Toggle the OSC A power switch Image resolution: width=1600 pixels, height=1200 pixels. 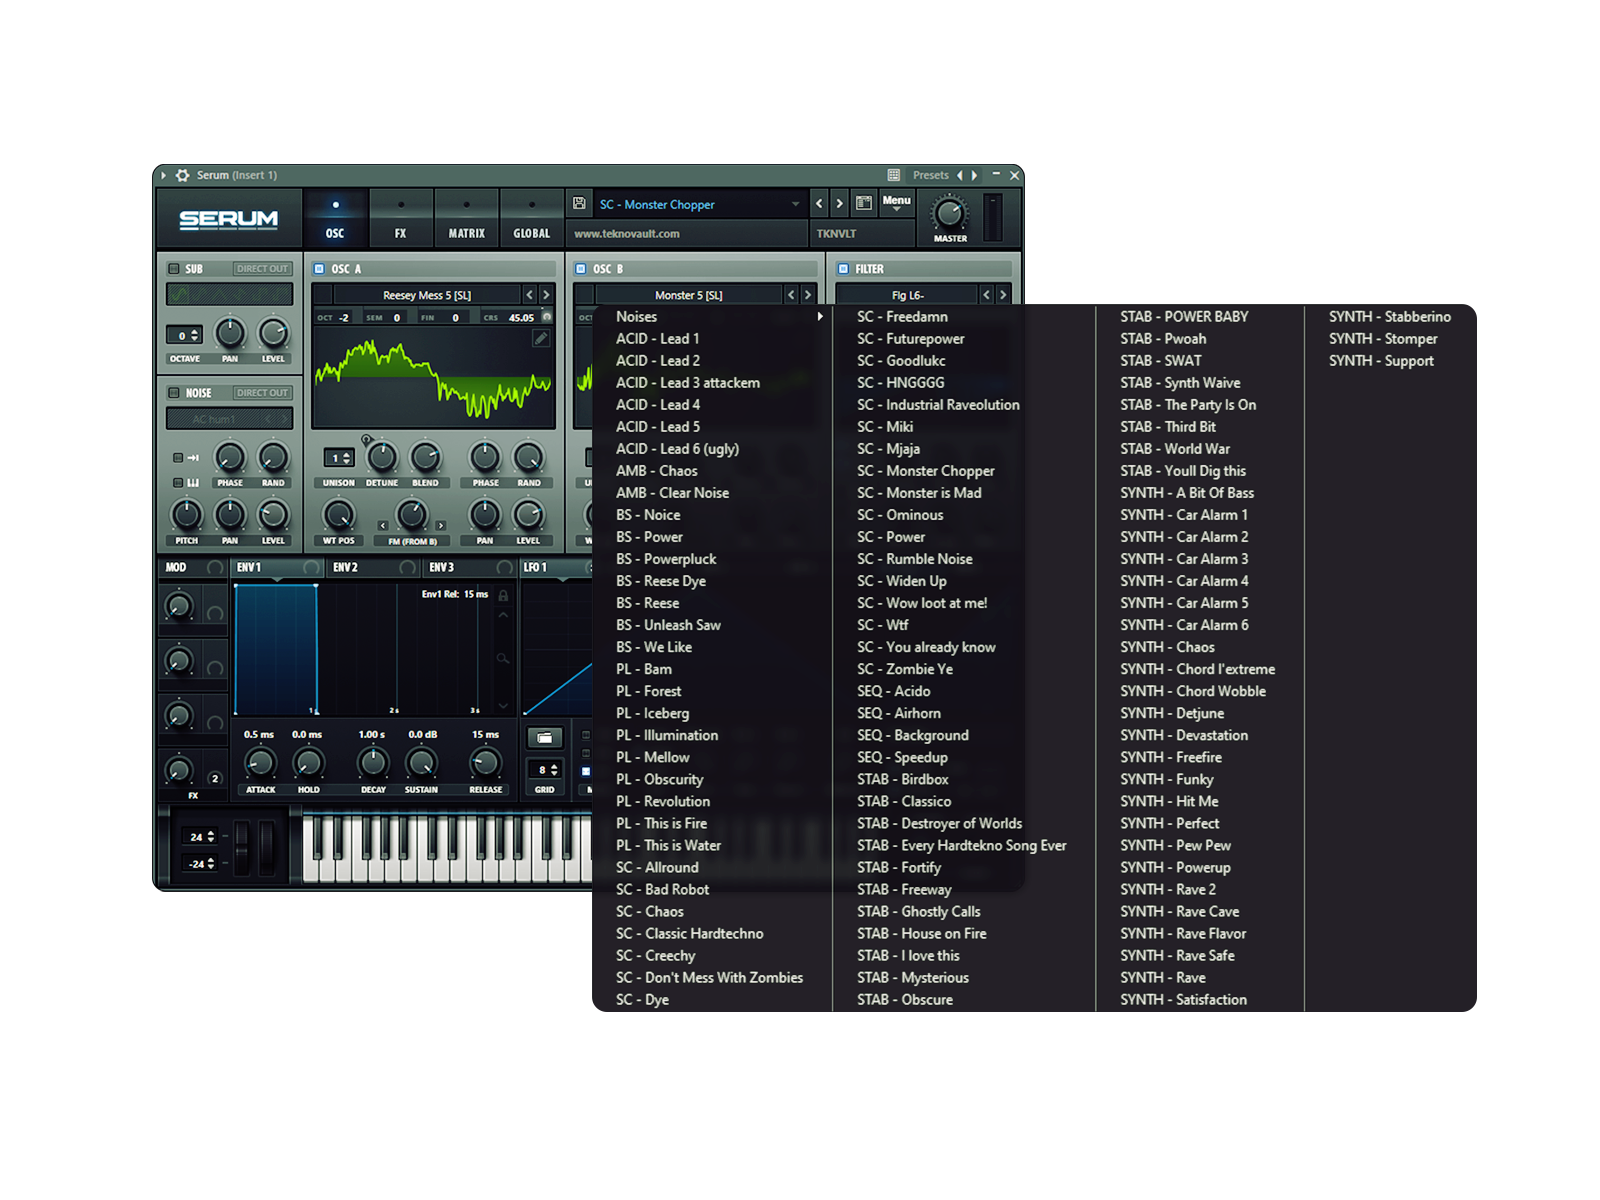point(319,269)
